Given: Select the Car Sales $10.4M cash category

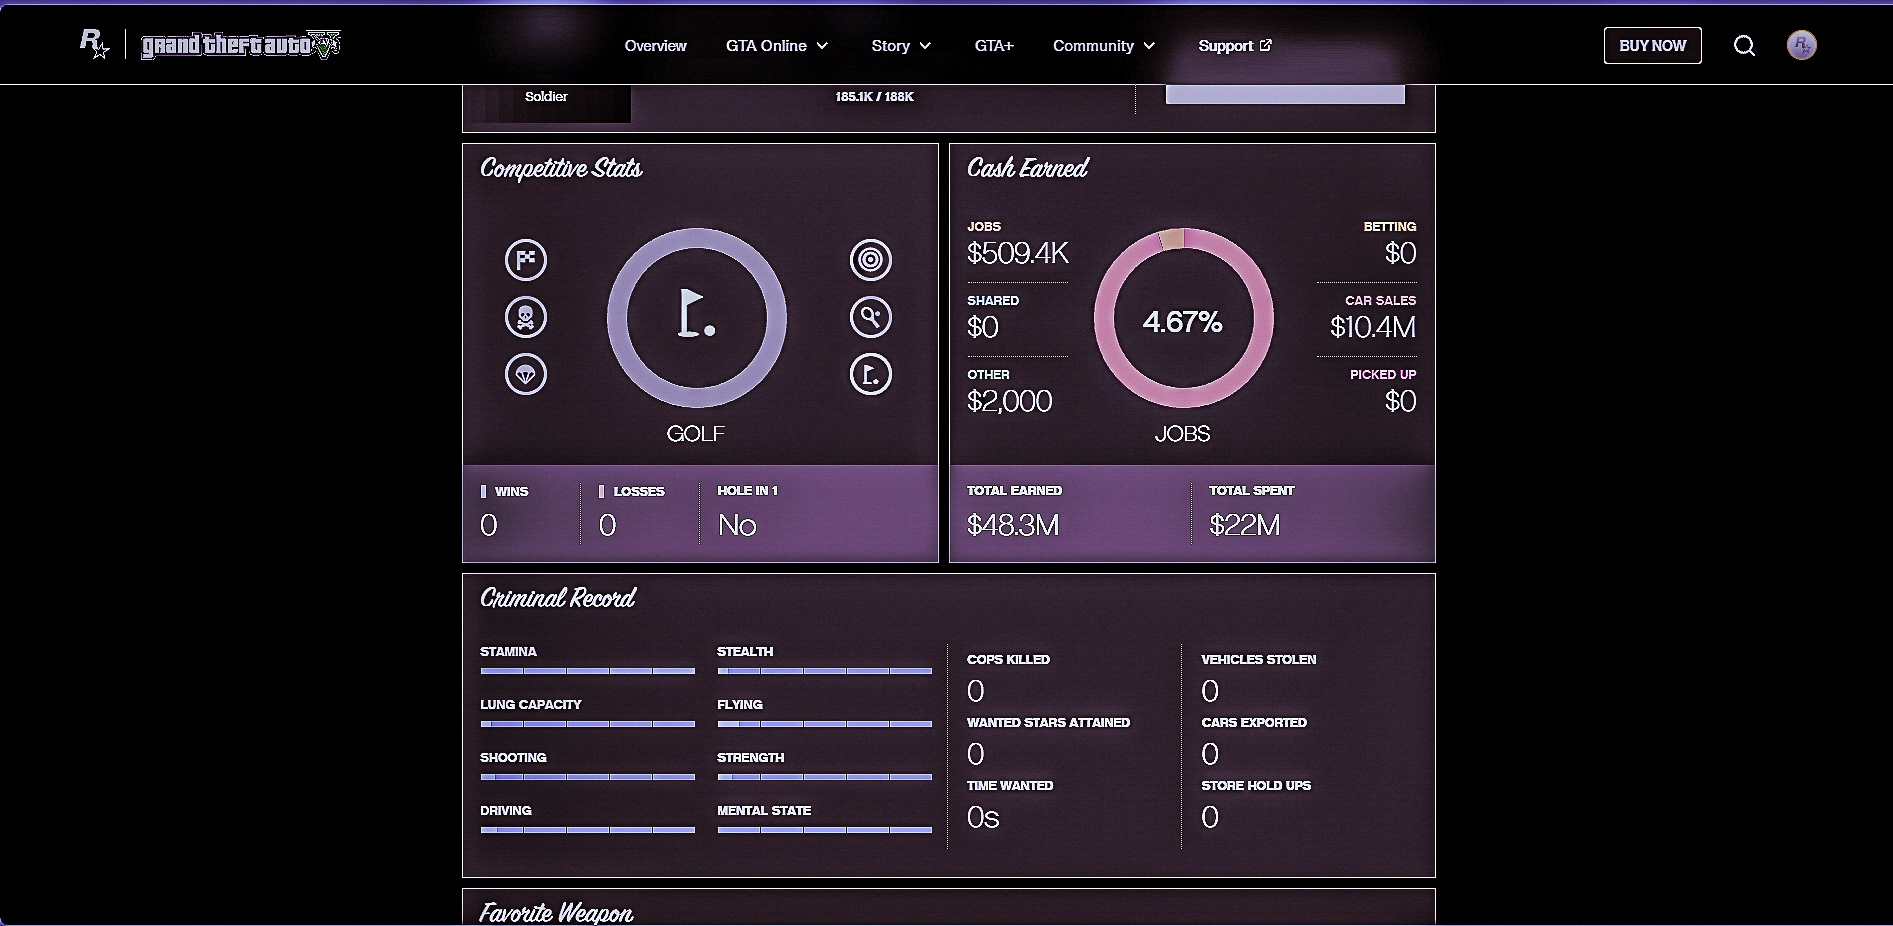Looking at the screenshot, I should click(1372, 317).
